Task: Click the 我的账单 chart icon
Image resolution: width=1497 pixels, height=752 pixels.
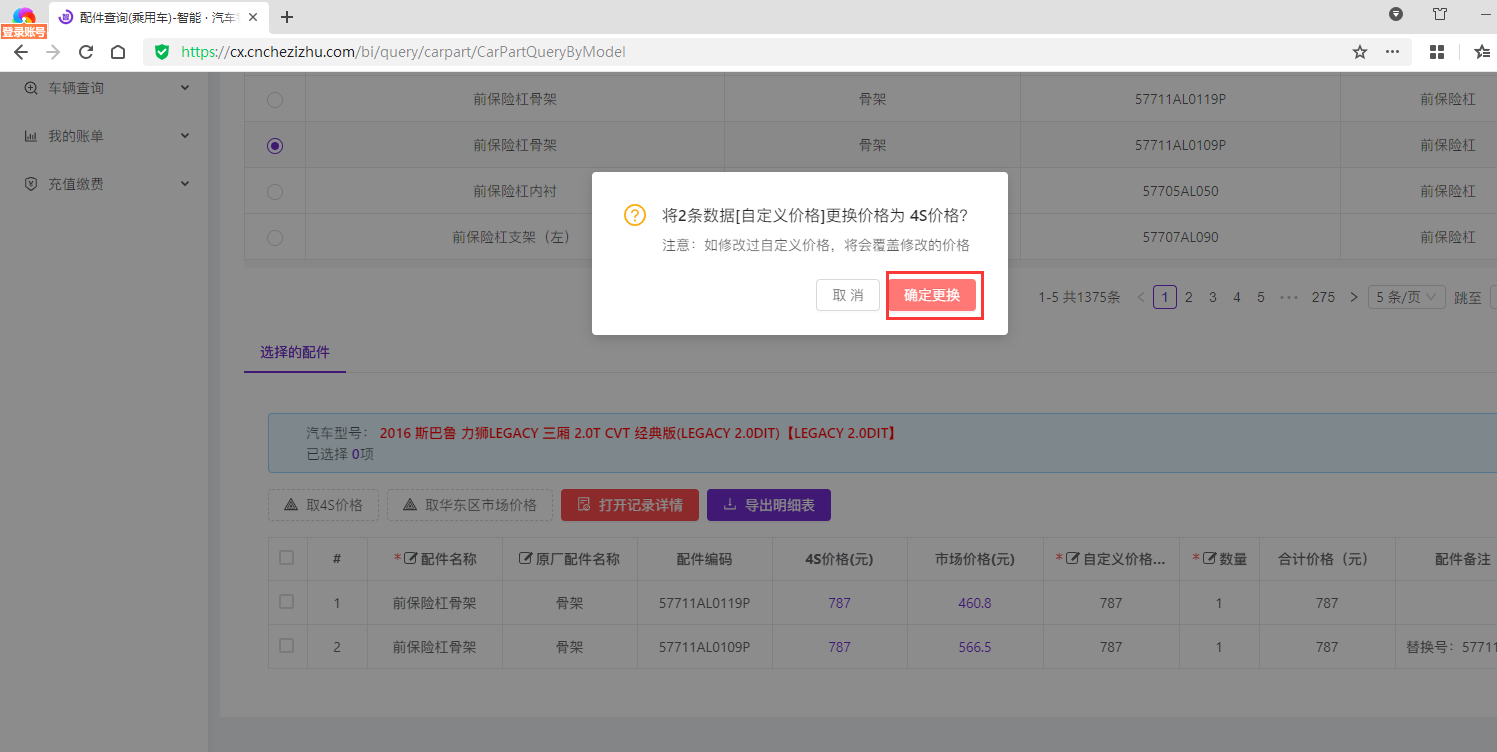Action: click(31, 136)
